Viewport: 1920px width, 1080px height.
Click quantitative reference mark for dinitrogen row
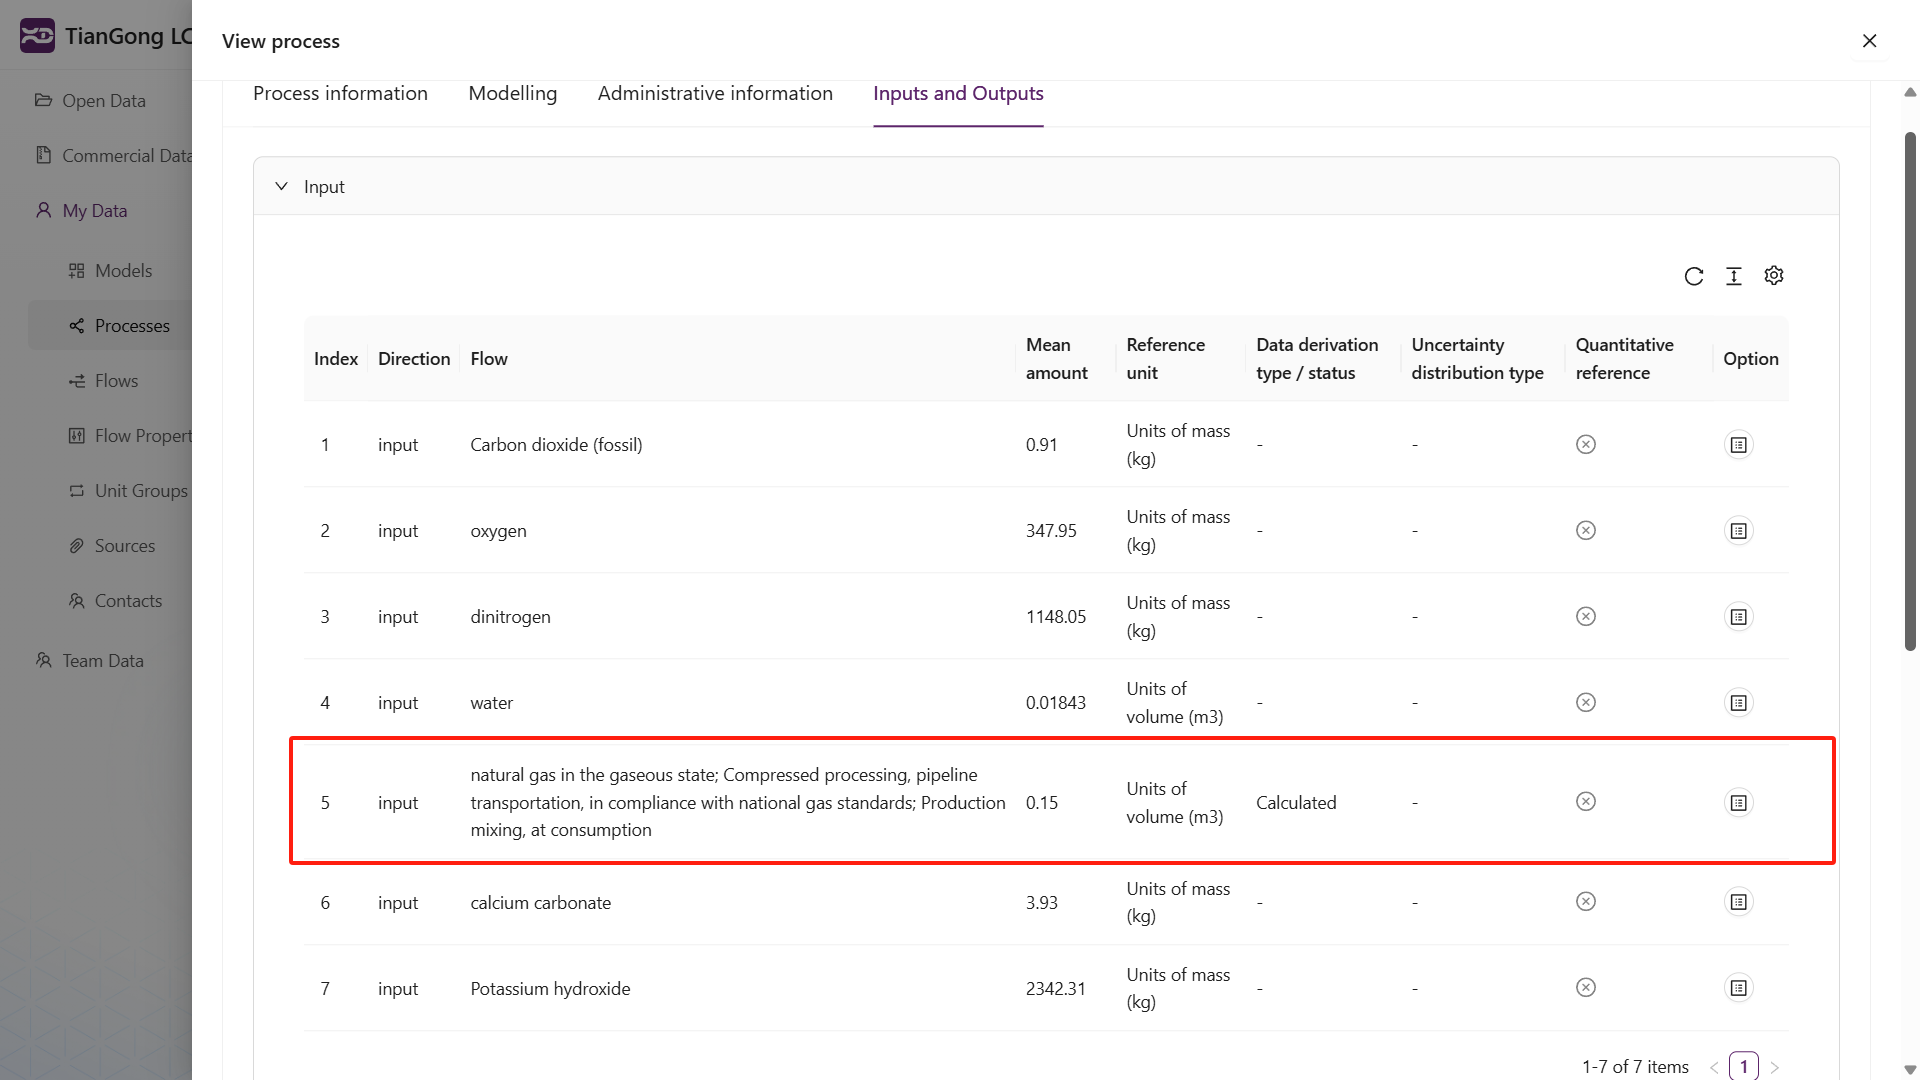pos(1585,616)
